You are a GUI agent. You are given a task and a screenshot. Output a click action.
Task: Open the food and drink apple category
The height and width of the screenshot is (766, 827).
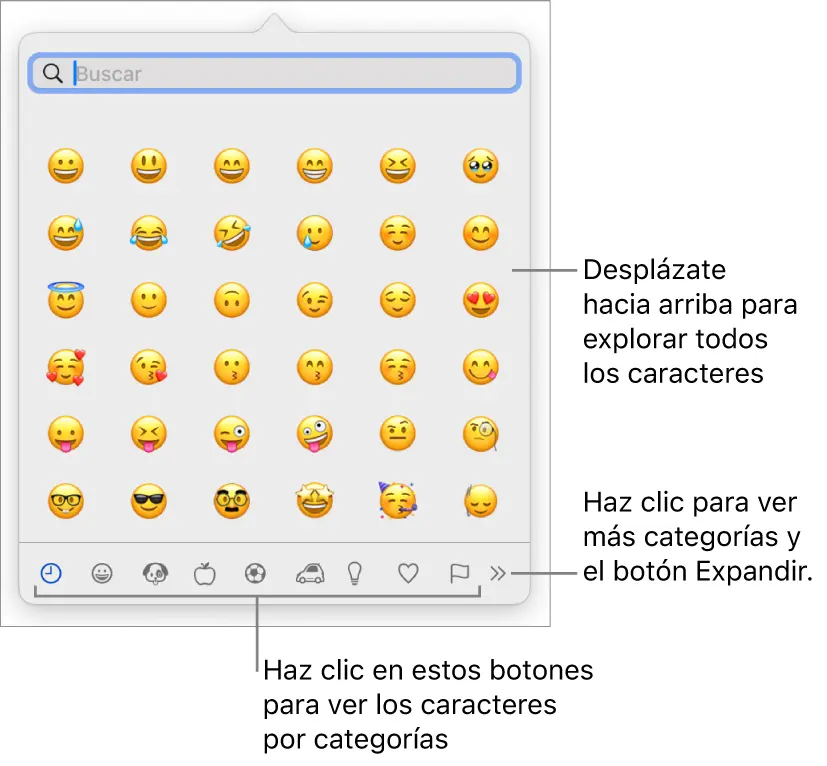(205, 573)
